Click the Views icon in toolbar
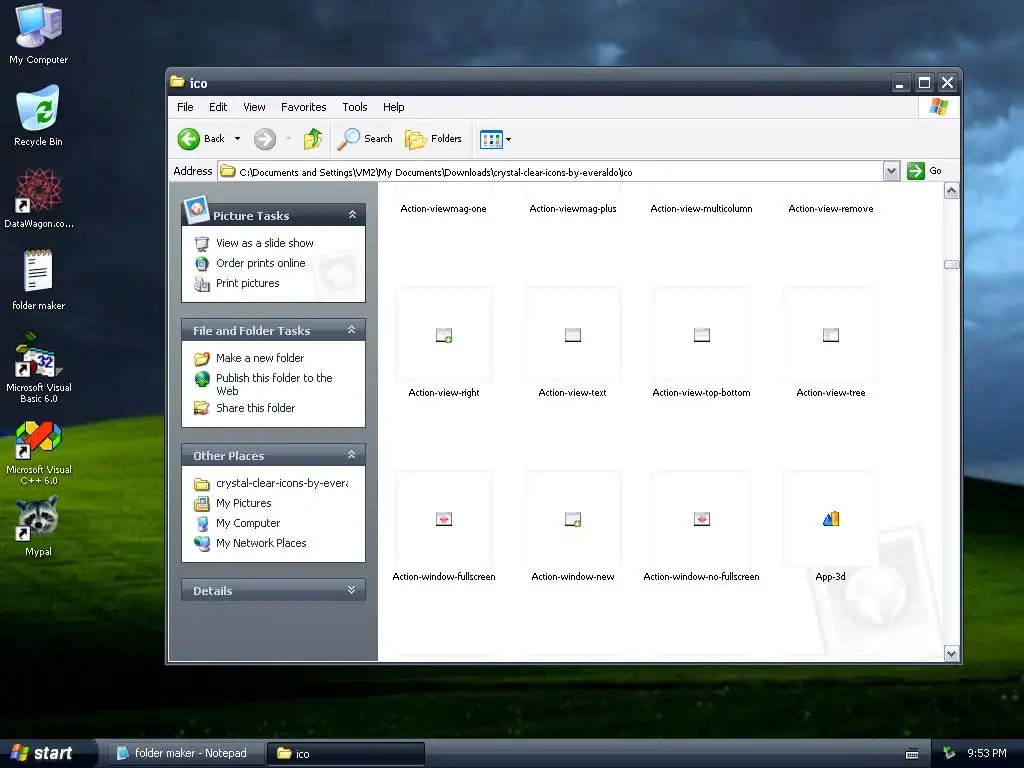 [x=491, y=139]
